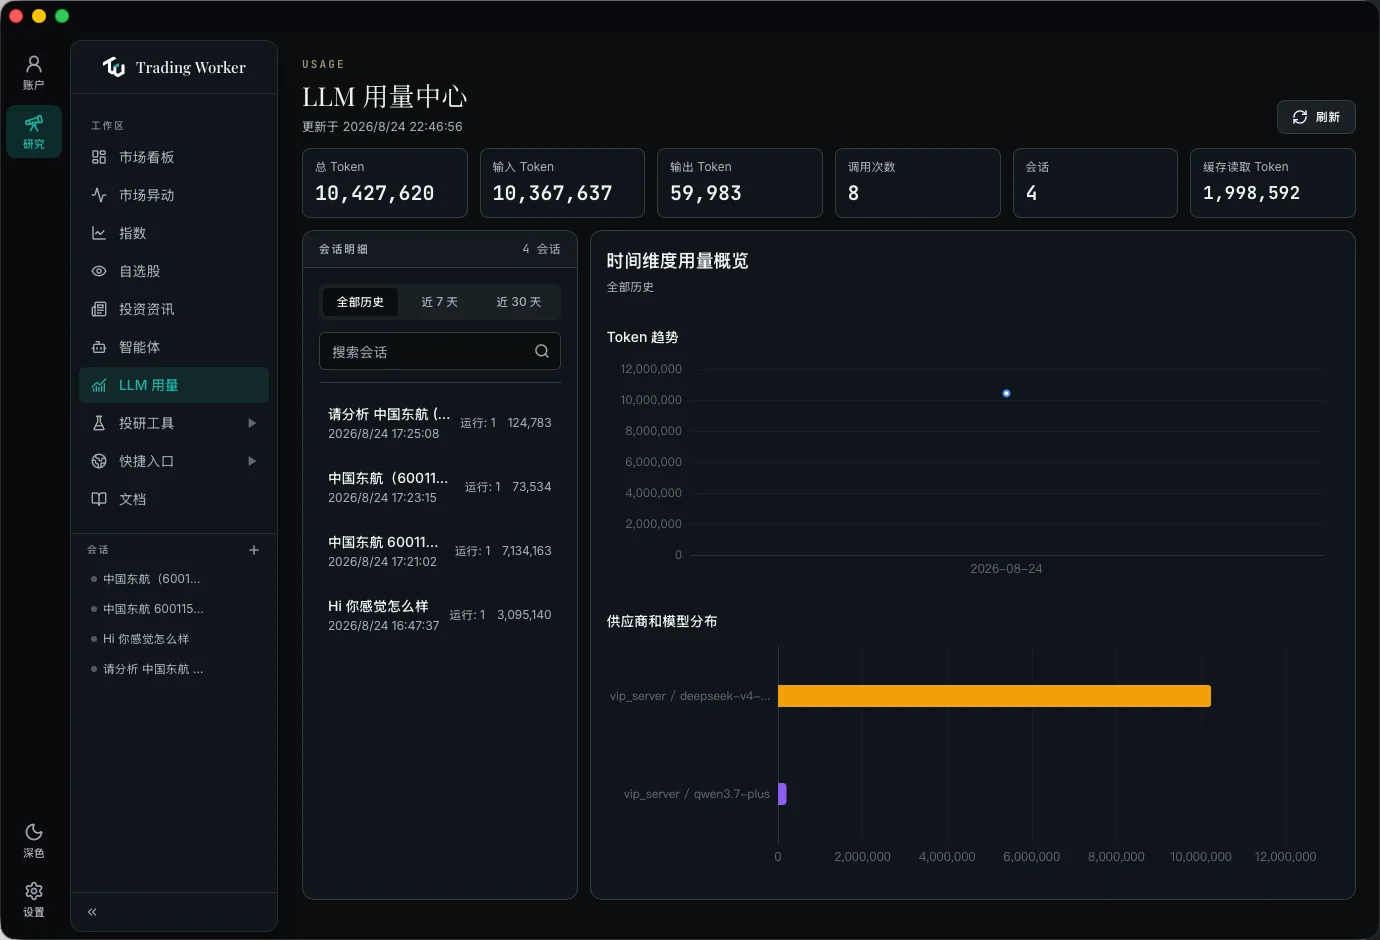Click the Trading Worker logo icon
1380x940 pixels.
(114, 67)
